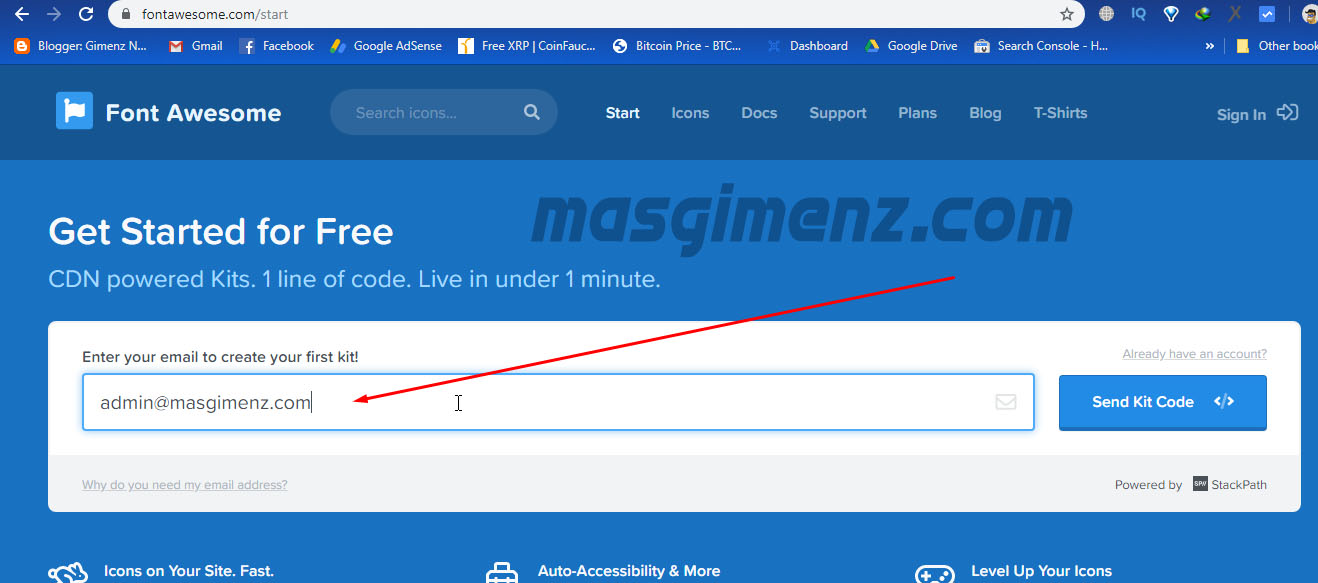Open the IQ extension
The height and width of the screenshot is (583, 1318).
[x=1138, y=14]
